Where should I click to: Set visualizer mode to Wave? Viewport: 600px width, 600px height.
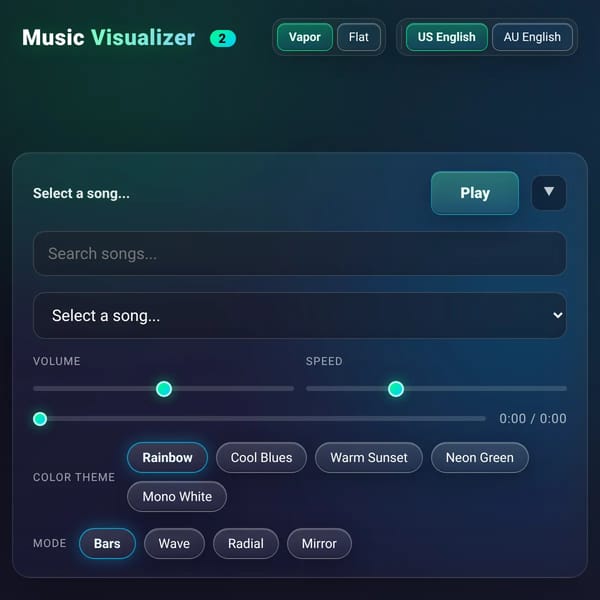[x=174, y=544]
